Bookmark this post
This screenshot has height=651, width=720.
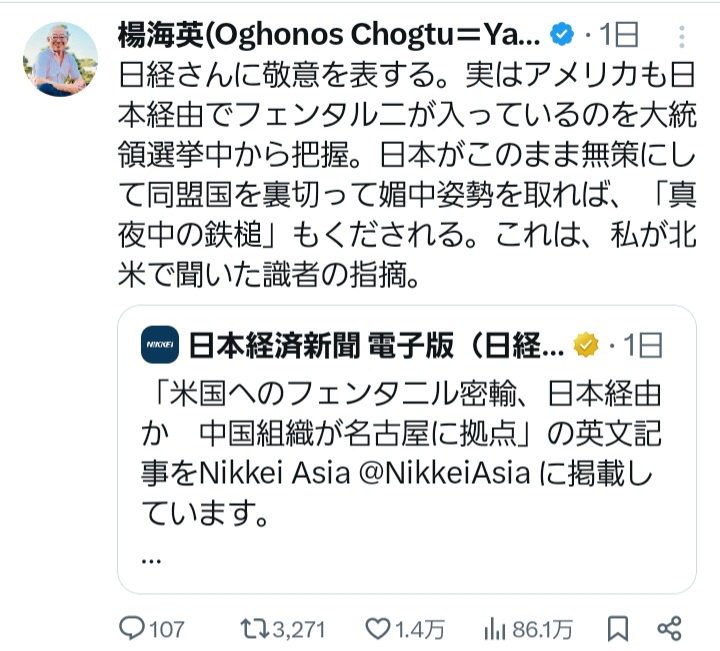[618, 628]
